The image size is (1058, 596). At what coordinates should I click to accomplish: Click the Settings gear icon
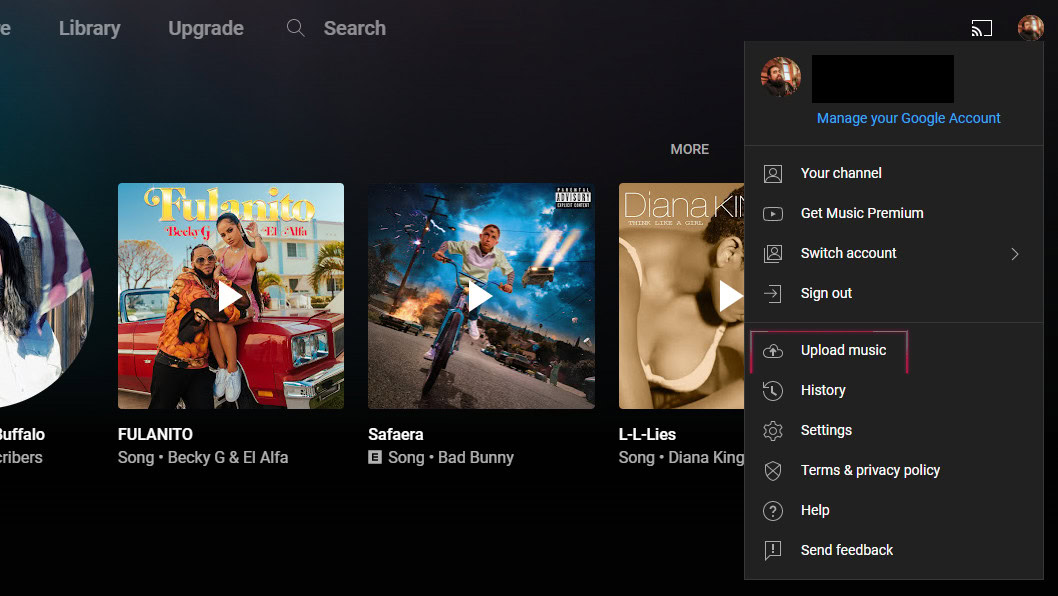click(x=773, y=431)
